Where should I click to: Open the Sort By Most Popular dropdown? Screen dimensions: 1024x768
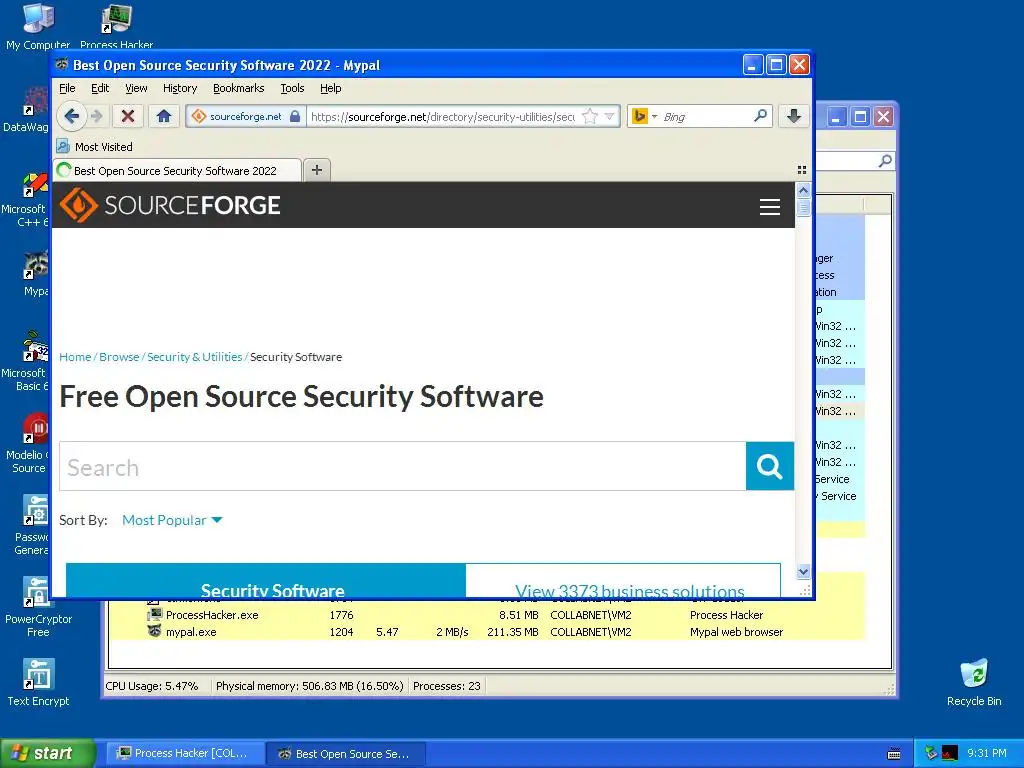(x=172, y=520)
